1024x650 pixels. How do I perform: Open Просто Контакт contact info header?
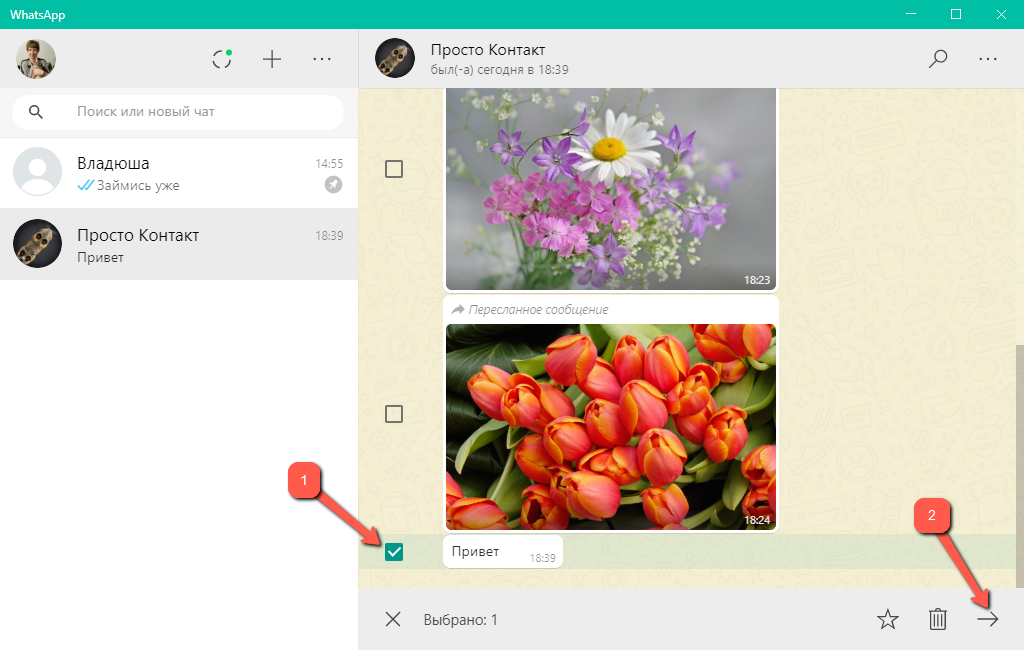[488, 59]
